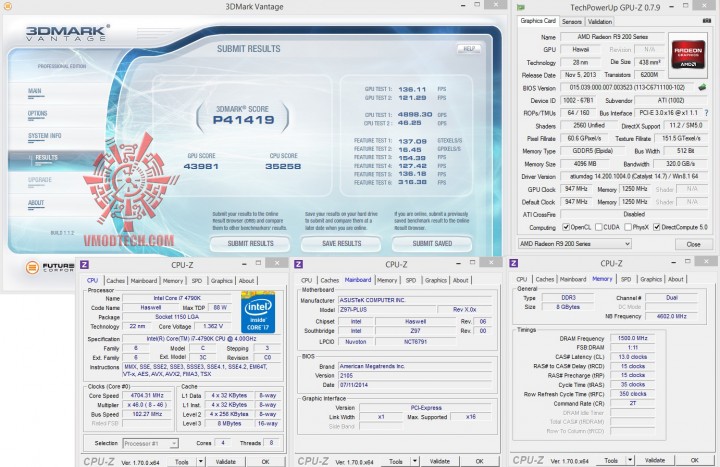
Task: Click Validate in CPU-Z CPU window
Action: (225, 461)
